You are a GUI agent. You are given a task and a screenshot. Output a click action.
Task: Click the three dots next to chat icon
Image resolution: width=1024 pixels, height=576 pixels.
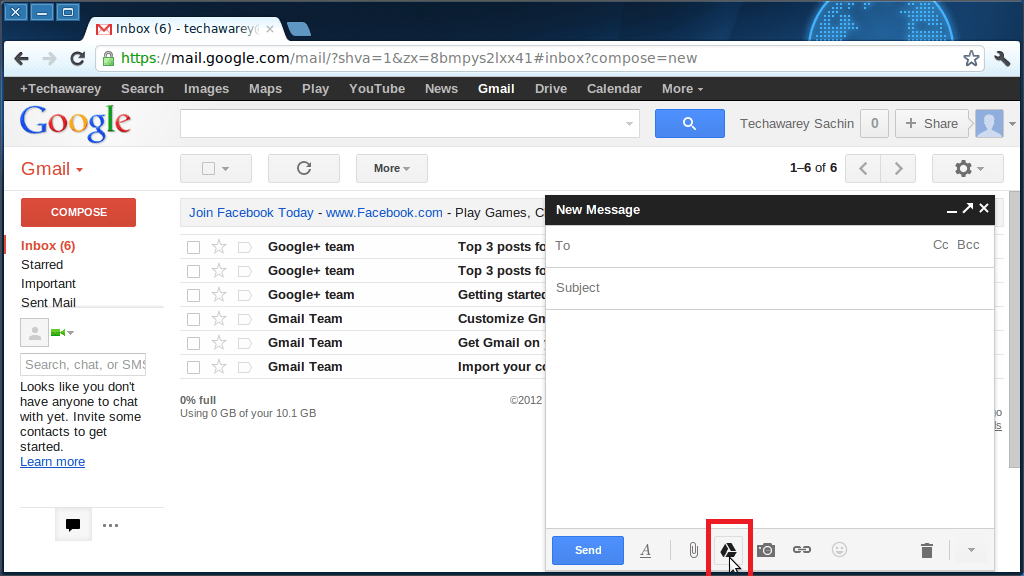click(x=110, y=525)
